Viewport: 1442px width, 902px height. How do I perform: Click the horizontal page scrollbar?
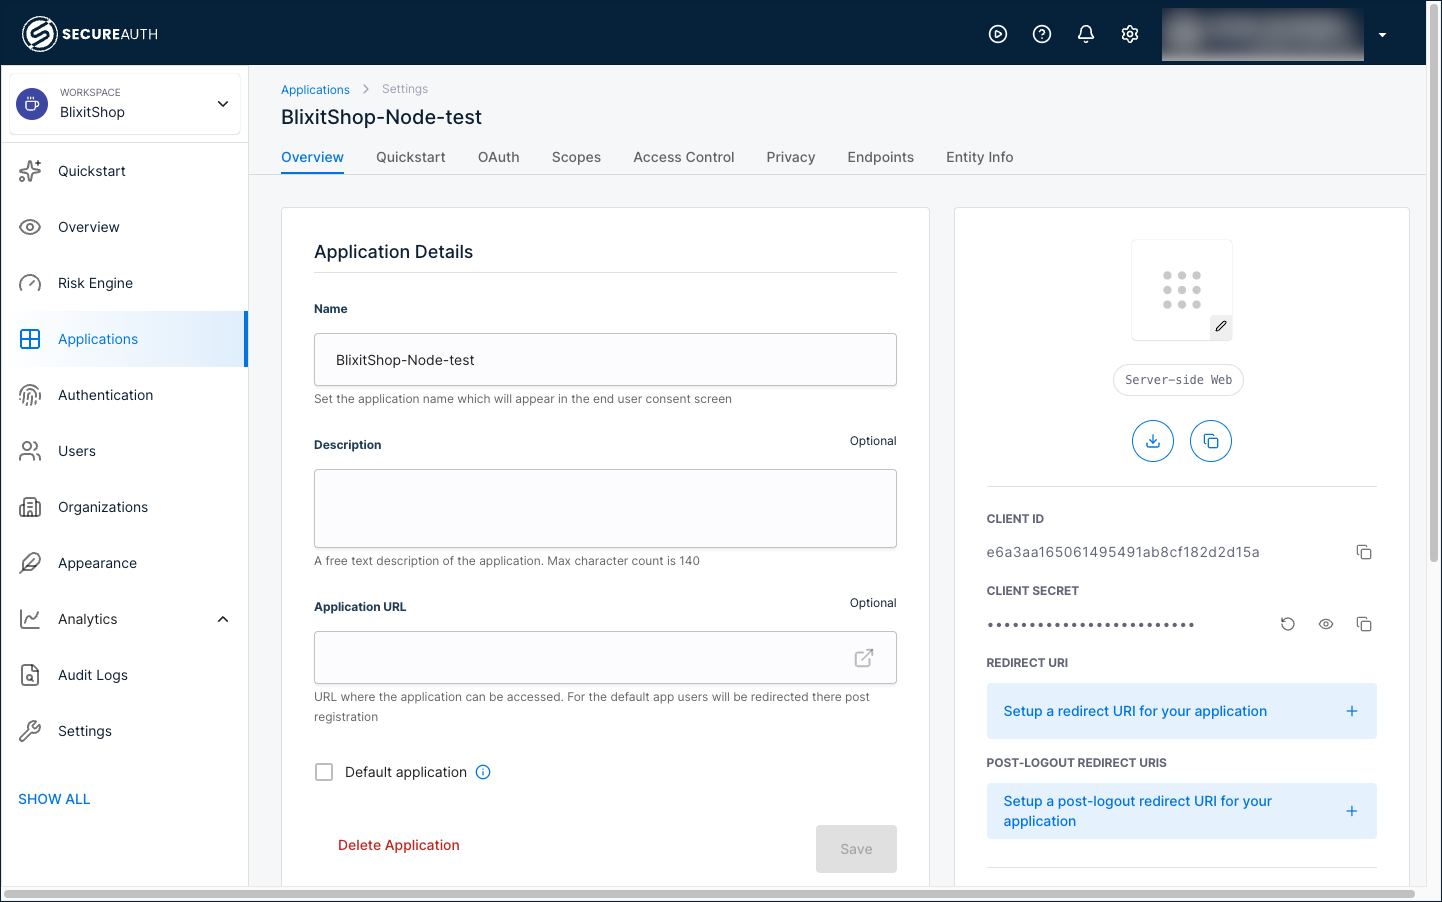[x=709, y=894]
